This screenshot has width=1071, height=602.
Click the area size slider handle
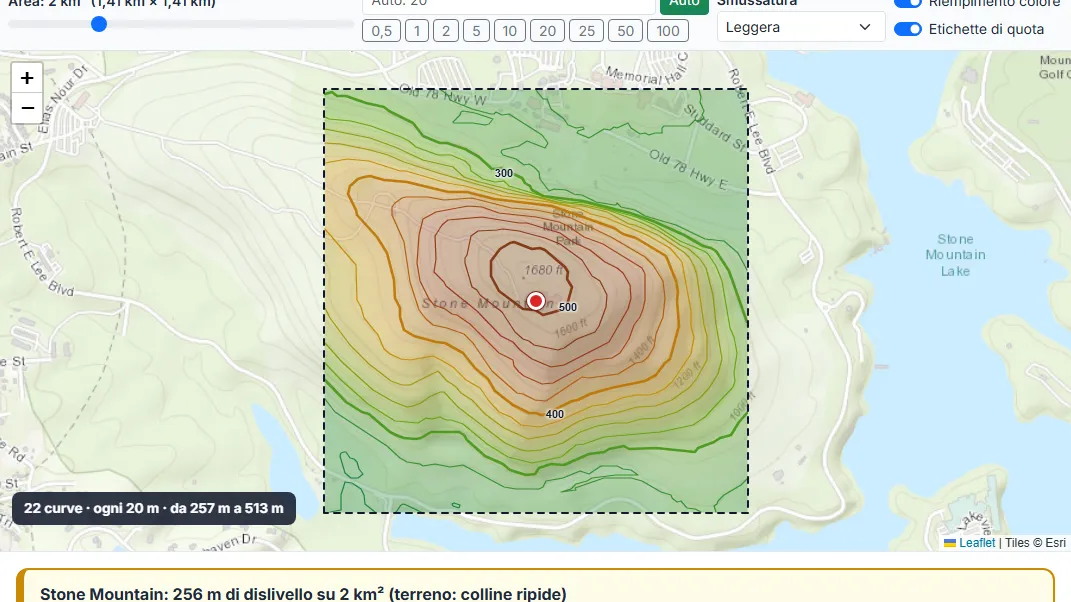pos(99,25)
